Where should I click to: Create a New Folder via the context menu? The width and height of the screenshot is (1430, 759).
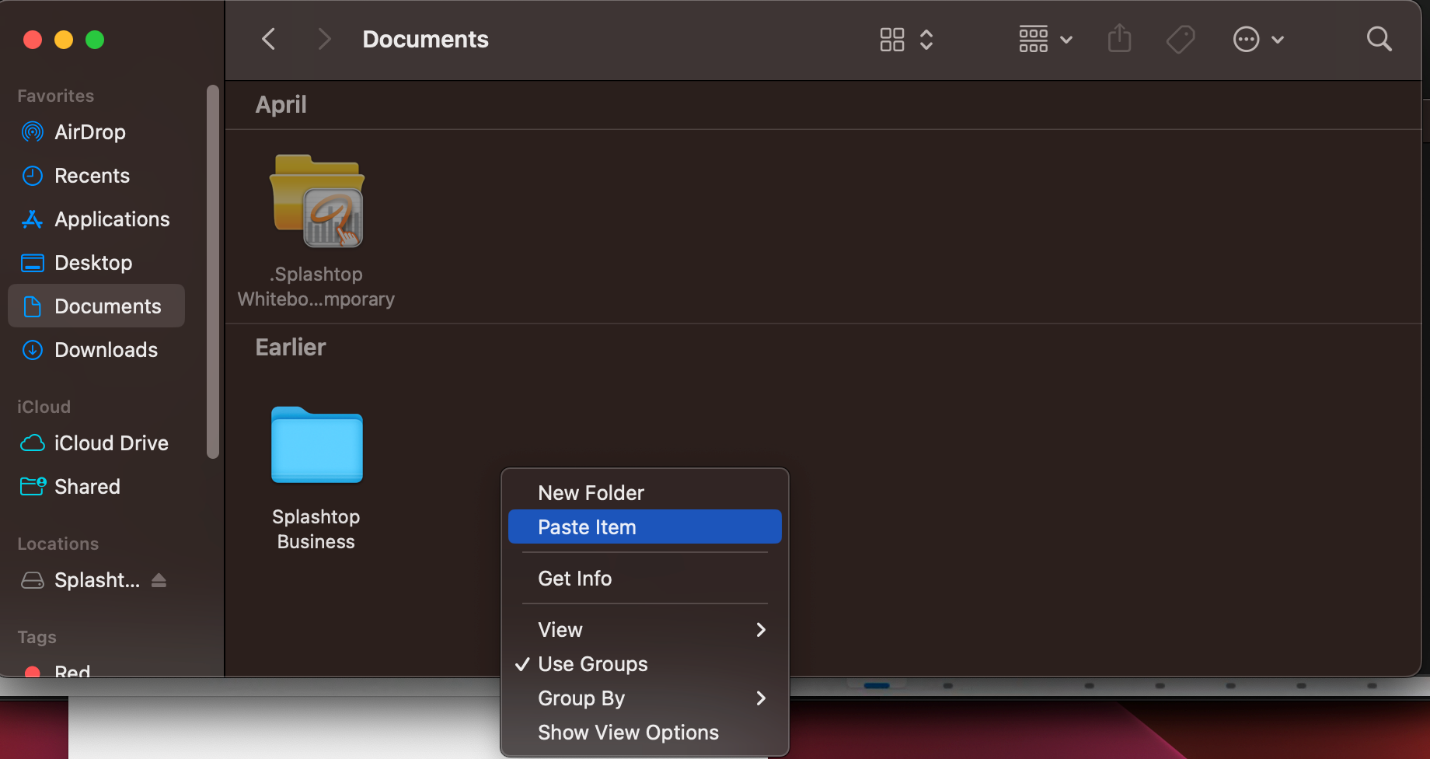coord(590,492)
